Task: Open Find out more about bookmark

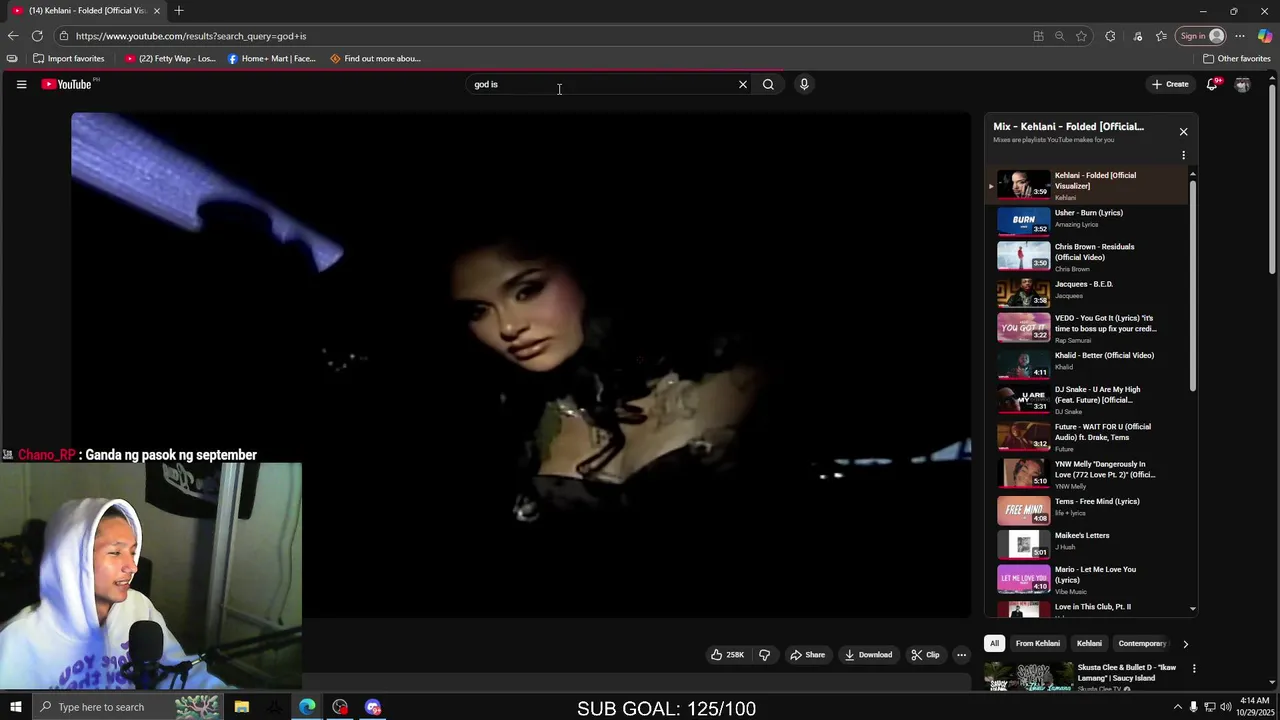Action: click(375, 58)
